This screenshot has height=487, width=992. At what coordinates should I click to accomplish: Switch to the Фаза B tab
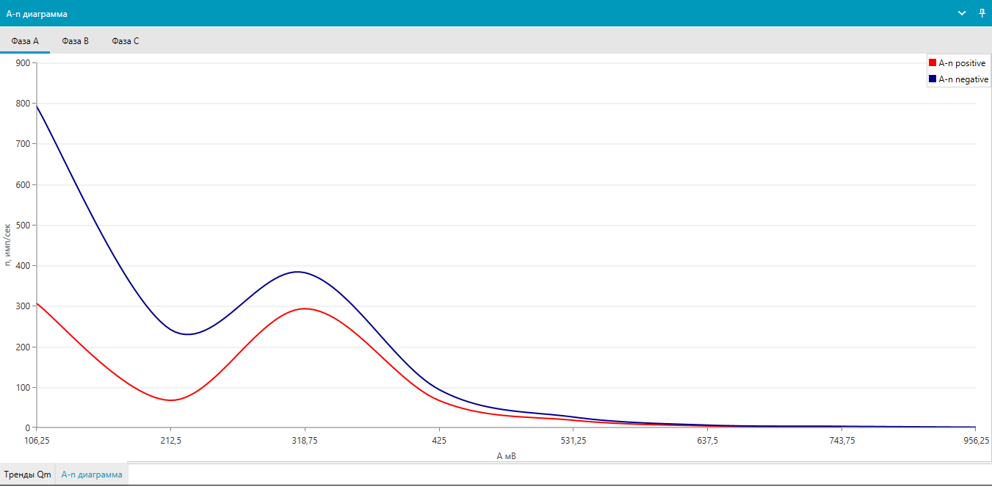point(75,40)
